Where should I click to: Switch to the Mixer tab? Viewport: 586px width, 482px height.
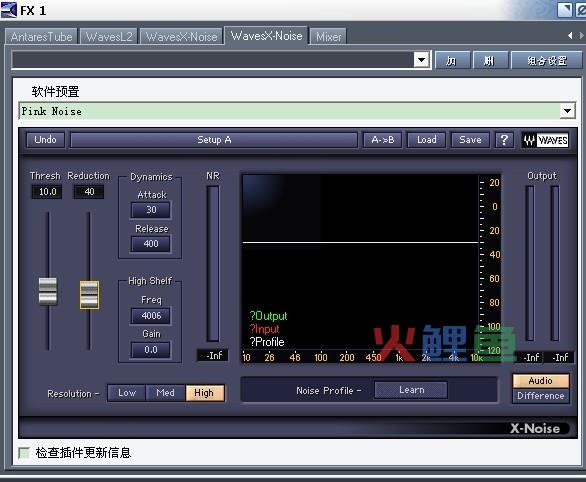click(x=329, y=37)
